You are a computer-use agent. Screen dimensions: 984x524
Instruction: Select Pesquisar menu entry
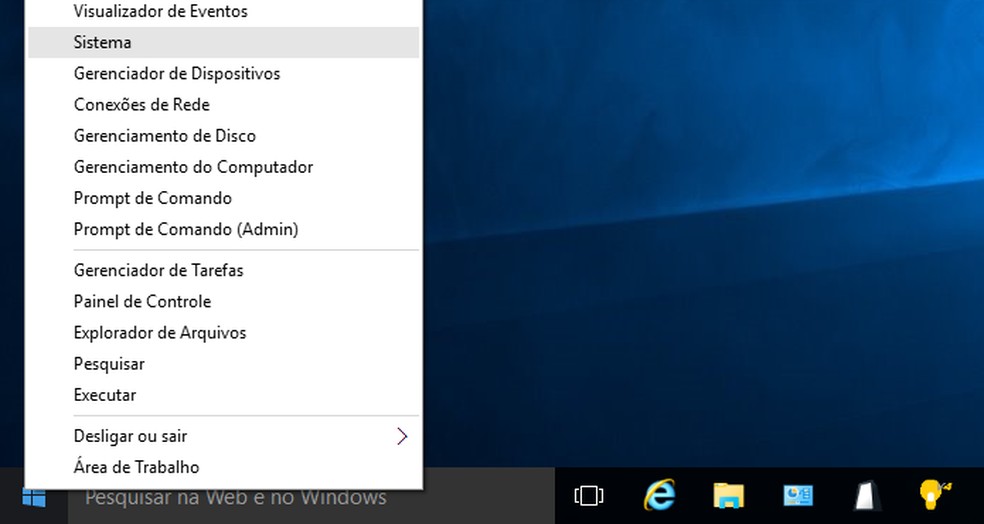coord(223,364)
